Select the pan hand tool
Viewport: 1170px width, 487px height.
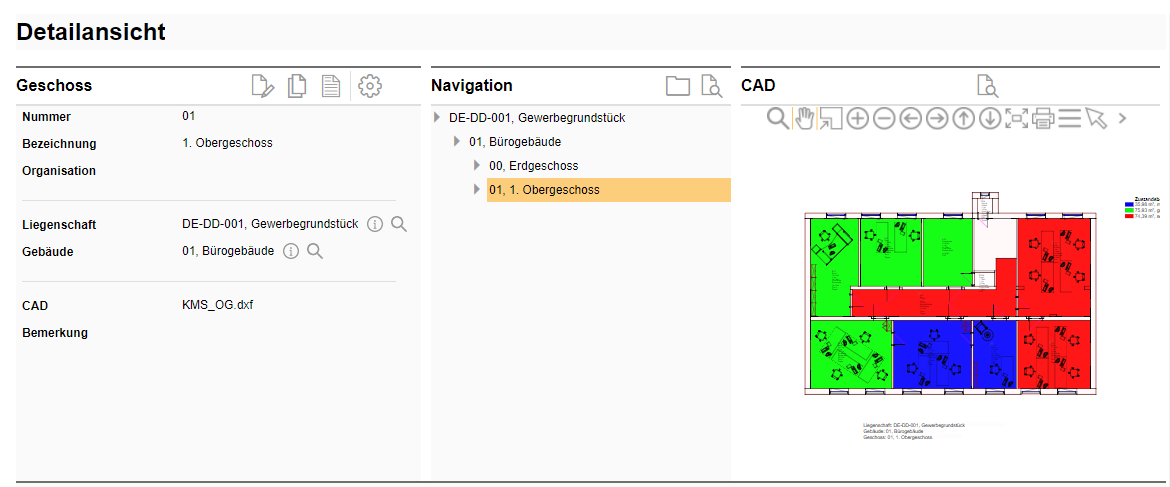coord(805,118)
